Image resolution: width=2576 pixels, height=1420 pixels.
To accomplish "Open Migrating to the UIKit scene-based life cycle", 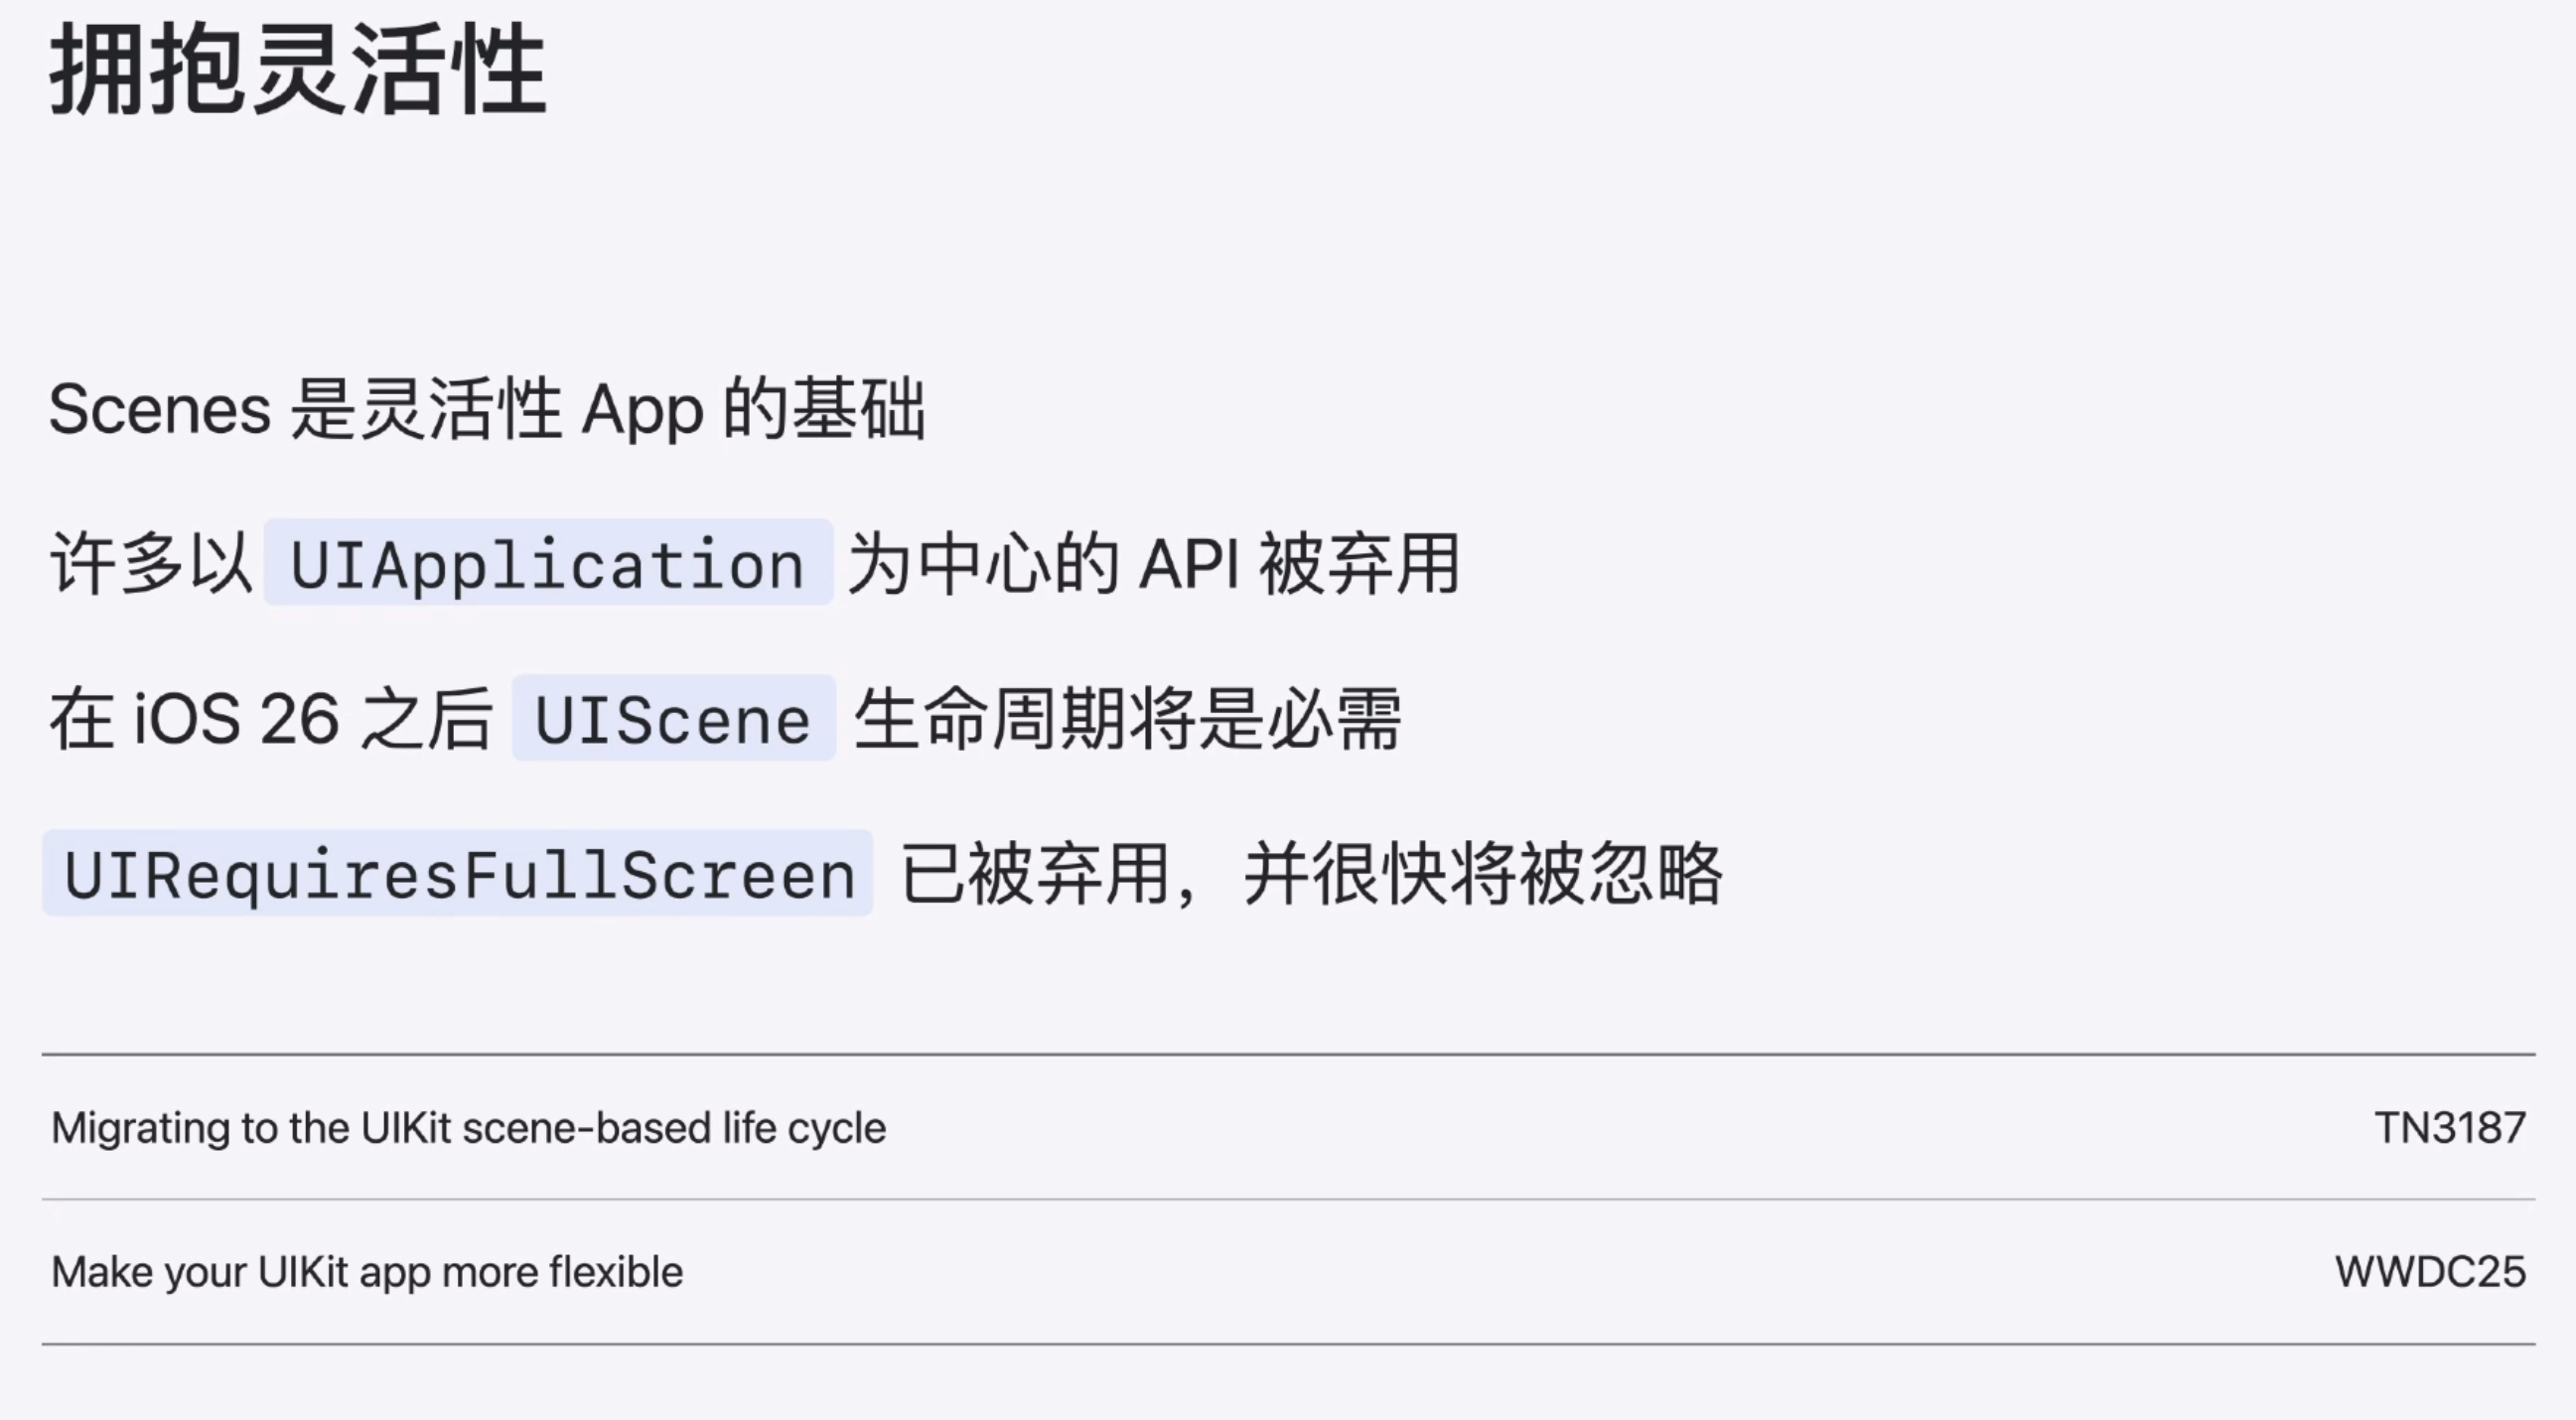I will click(468, 1128).
